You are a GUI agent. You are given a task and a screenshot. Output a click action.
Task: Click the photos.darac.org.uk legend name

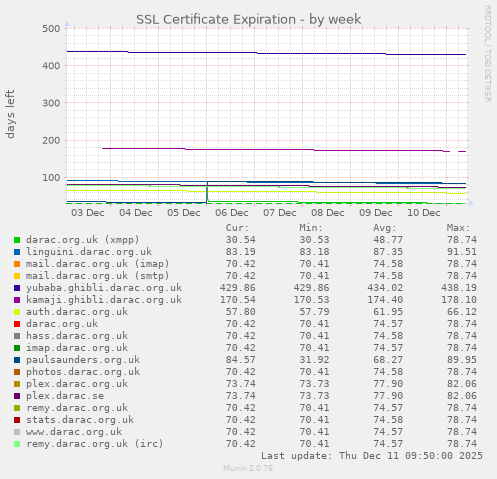83,372
